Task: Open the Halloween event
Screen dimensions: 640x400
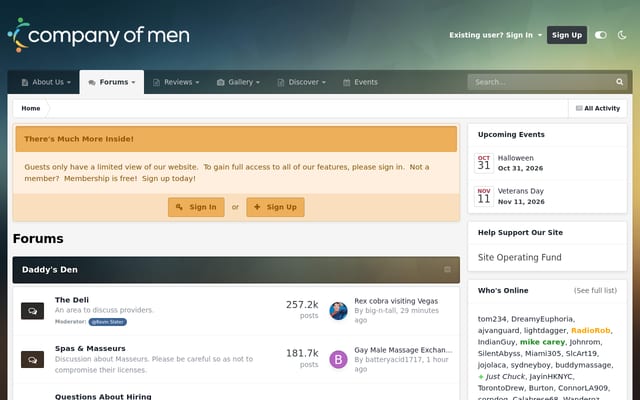Action: (x=516, y=158)
